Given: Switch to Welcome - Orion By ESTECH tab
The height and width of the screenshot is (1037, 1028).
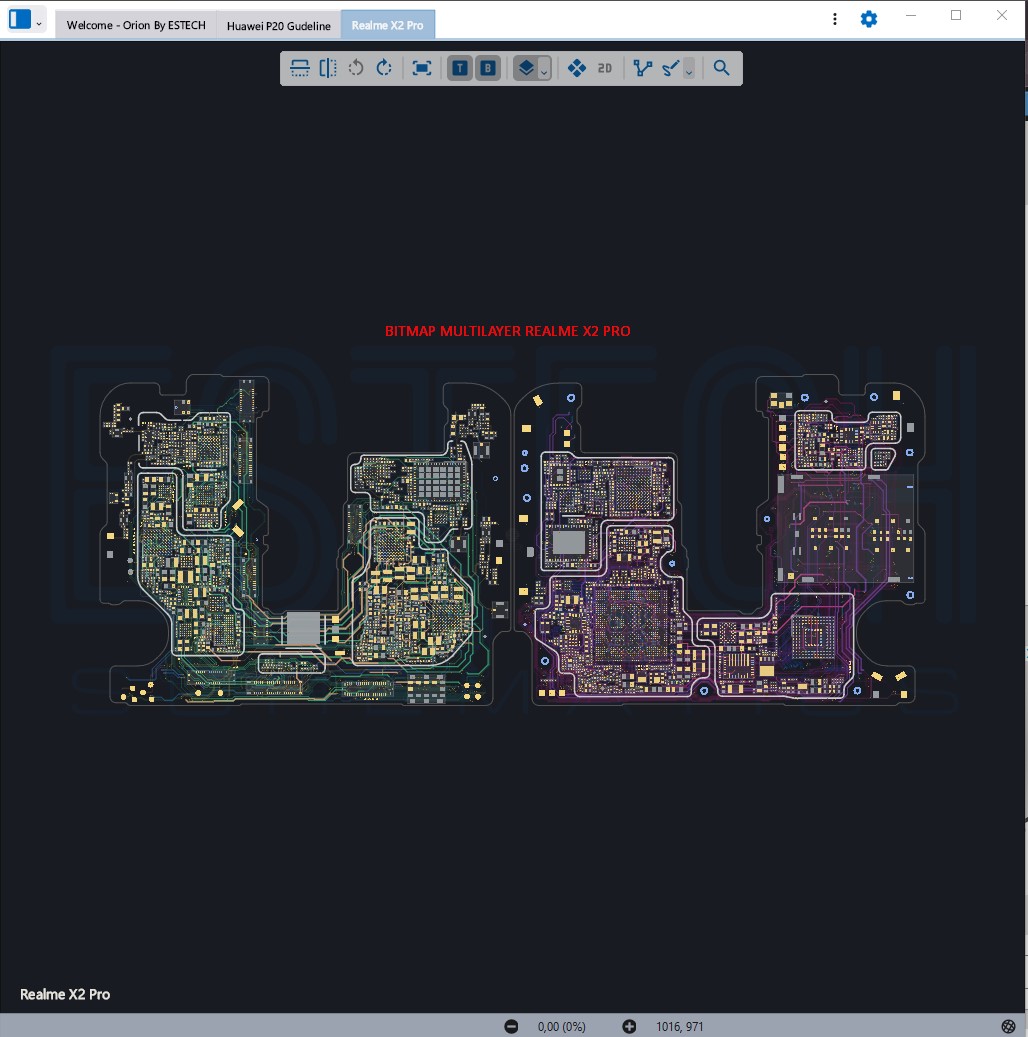Looking at the screenshot, I should [x=136, y=25].
